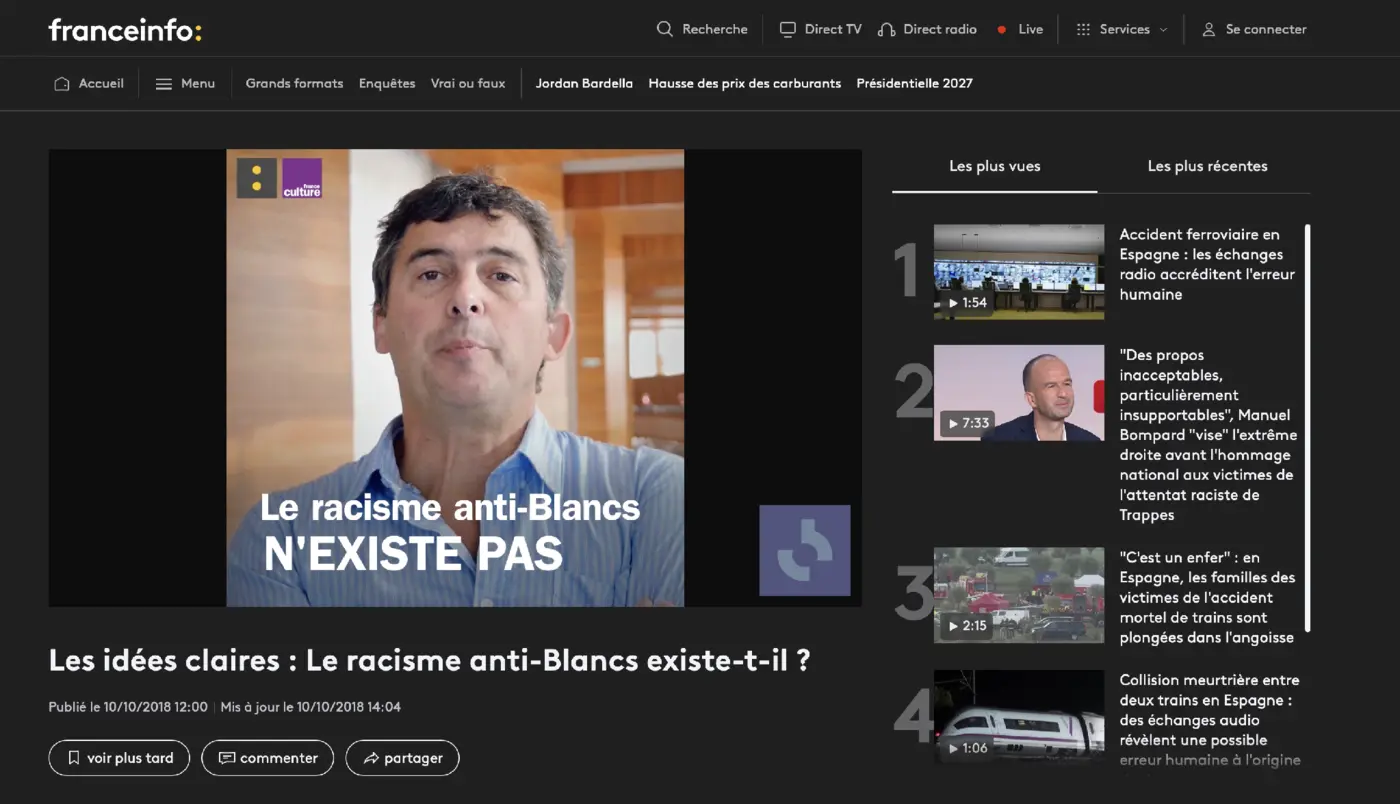This screenshot has width=1400, height=804.
Task: Open the 2:15 train accident thumbnail
Action: (x=1019, y=595)
